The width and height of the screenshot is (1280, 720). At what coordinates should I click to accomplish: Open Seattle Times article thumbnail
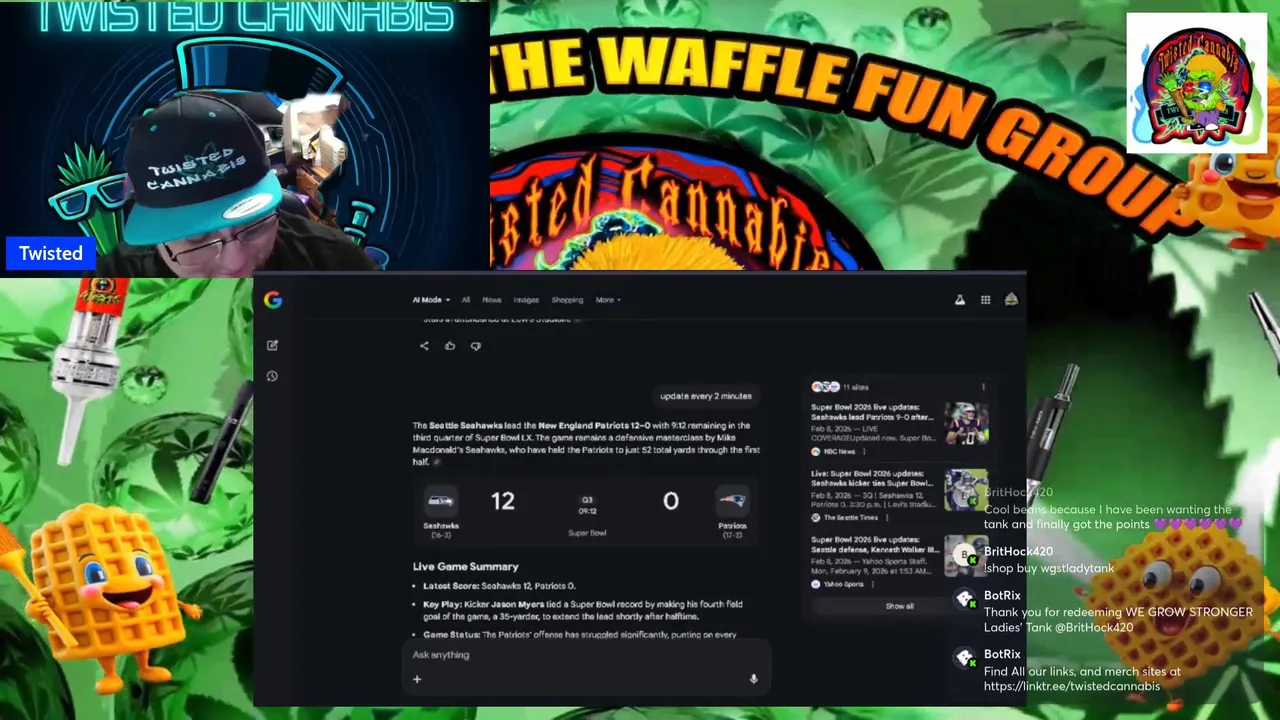pyautogui.click(x=966, y=489)
